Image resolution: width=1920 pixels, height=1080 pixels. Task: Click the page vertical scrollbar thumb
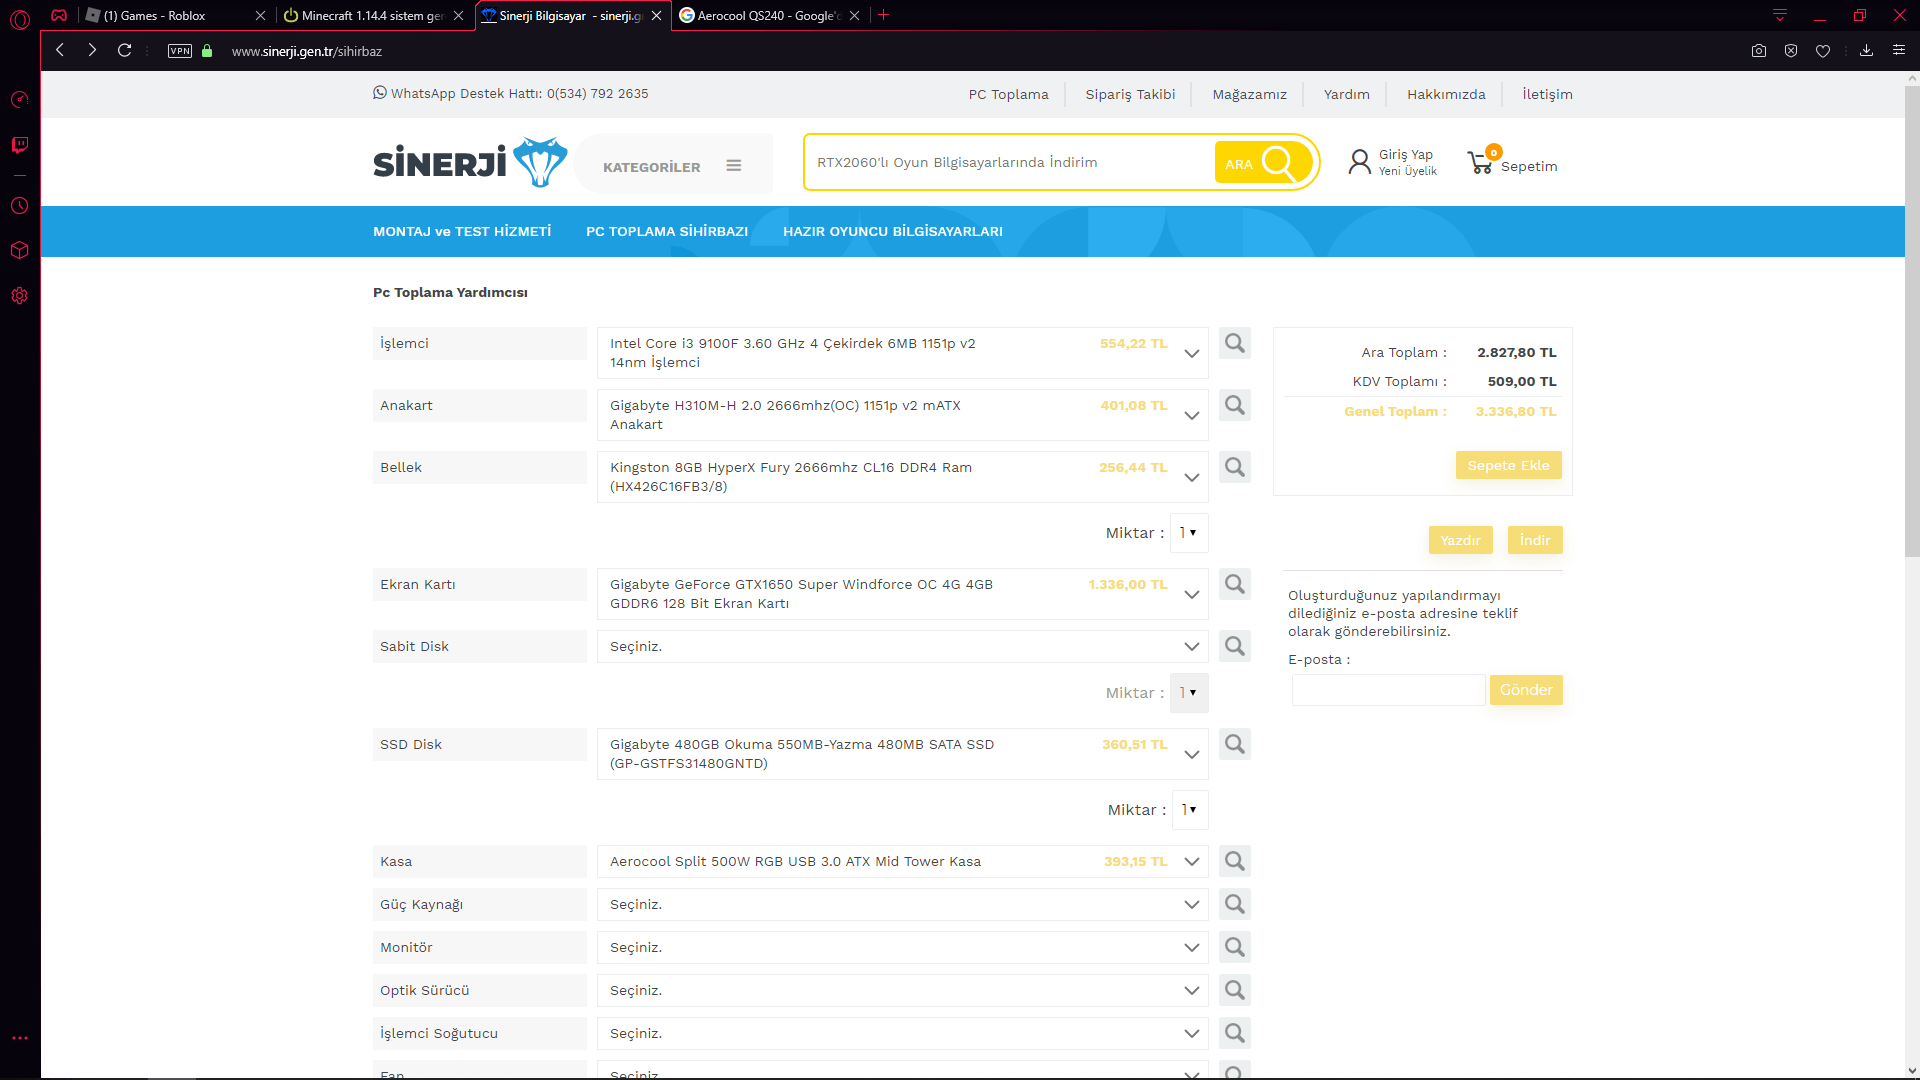tap(1912, 320)
